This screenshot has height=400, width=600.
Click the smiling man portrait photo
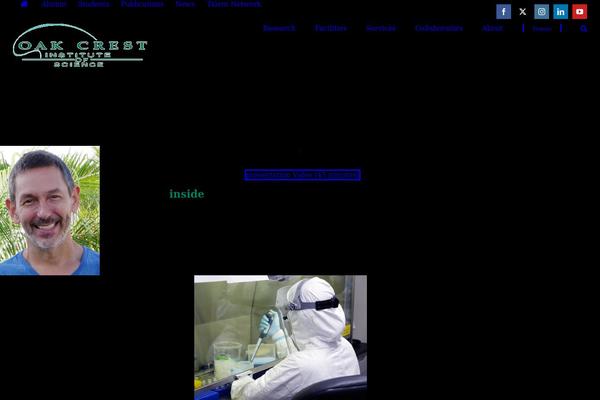tap(50, 210)
